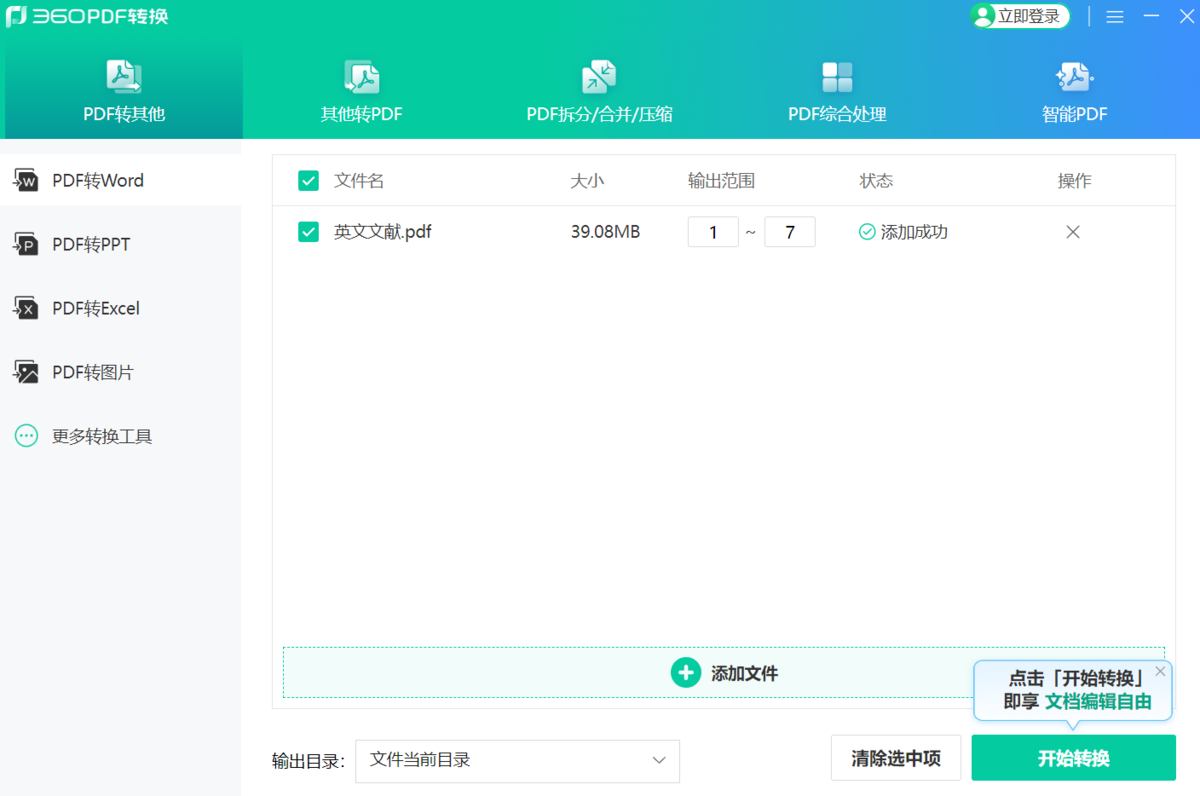Select the 智能PDF feature icon
This screenshot has height=796, width=1200.
tap(1074, 90)
